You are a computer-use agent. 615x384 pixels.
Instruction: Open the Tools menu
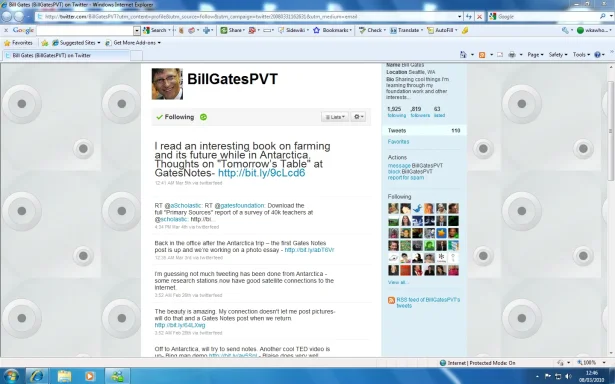581,55
